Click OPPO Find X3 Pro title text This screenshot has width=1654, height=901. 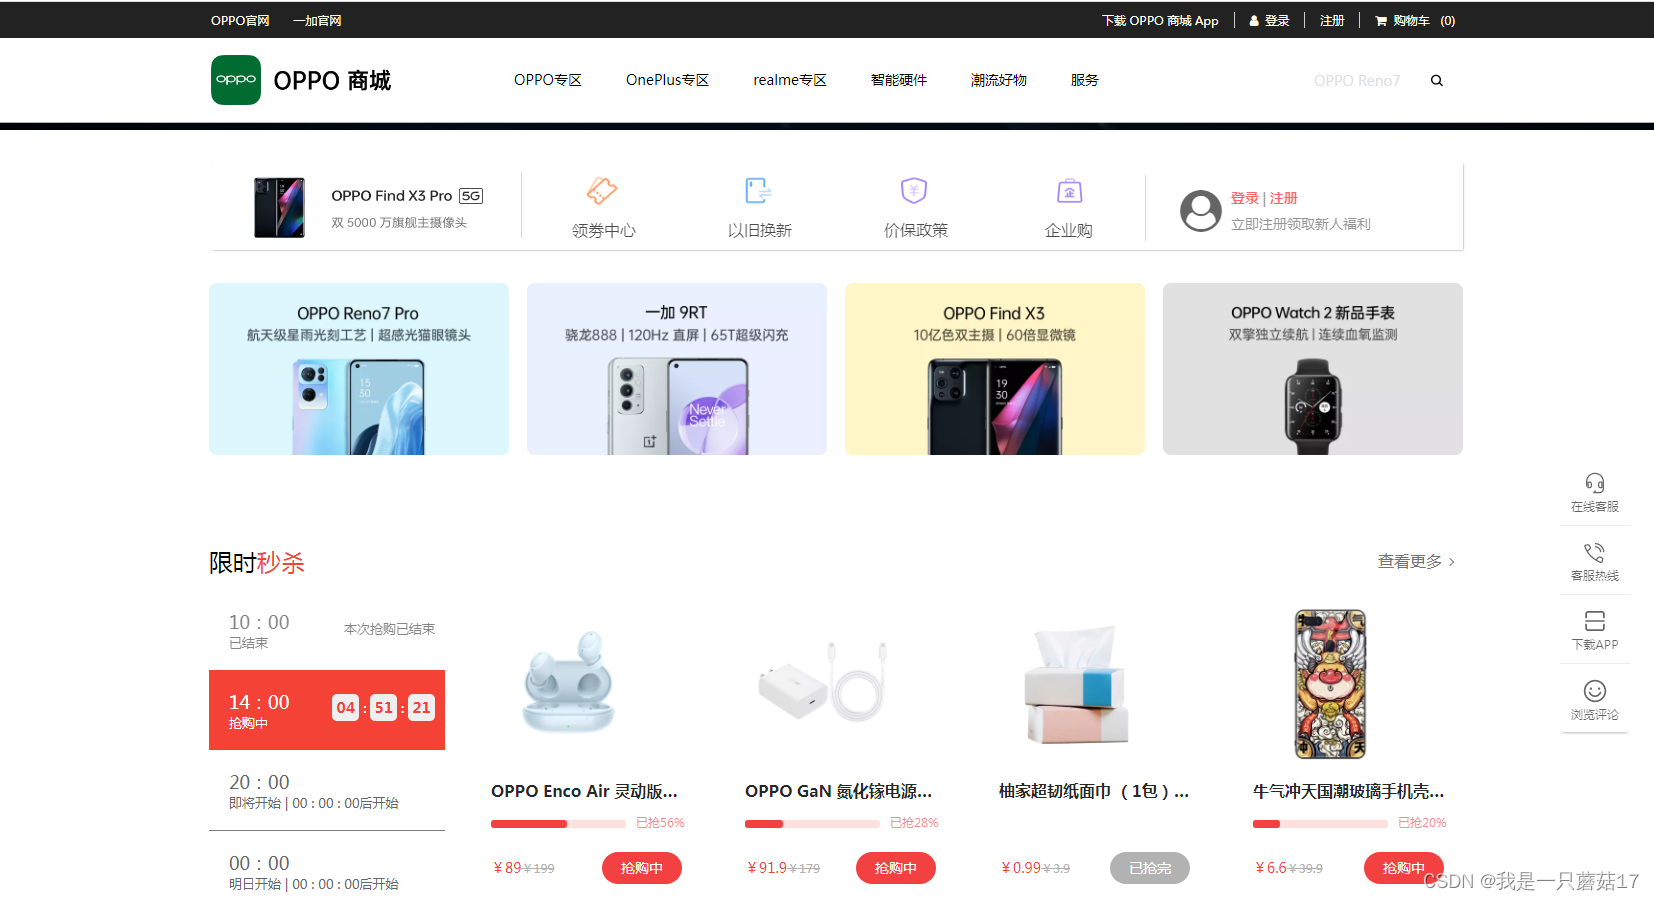392,196
